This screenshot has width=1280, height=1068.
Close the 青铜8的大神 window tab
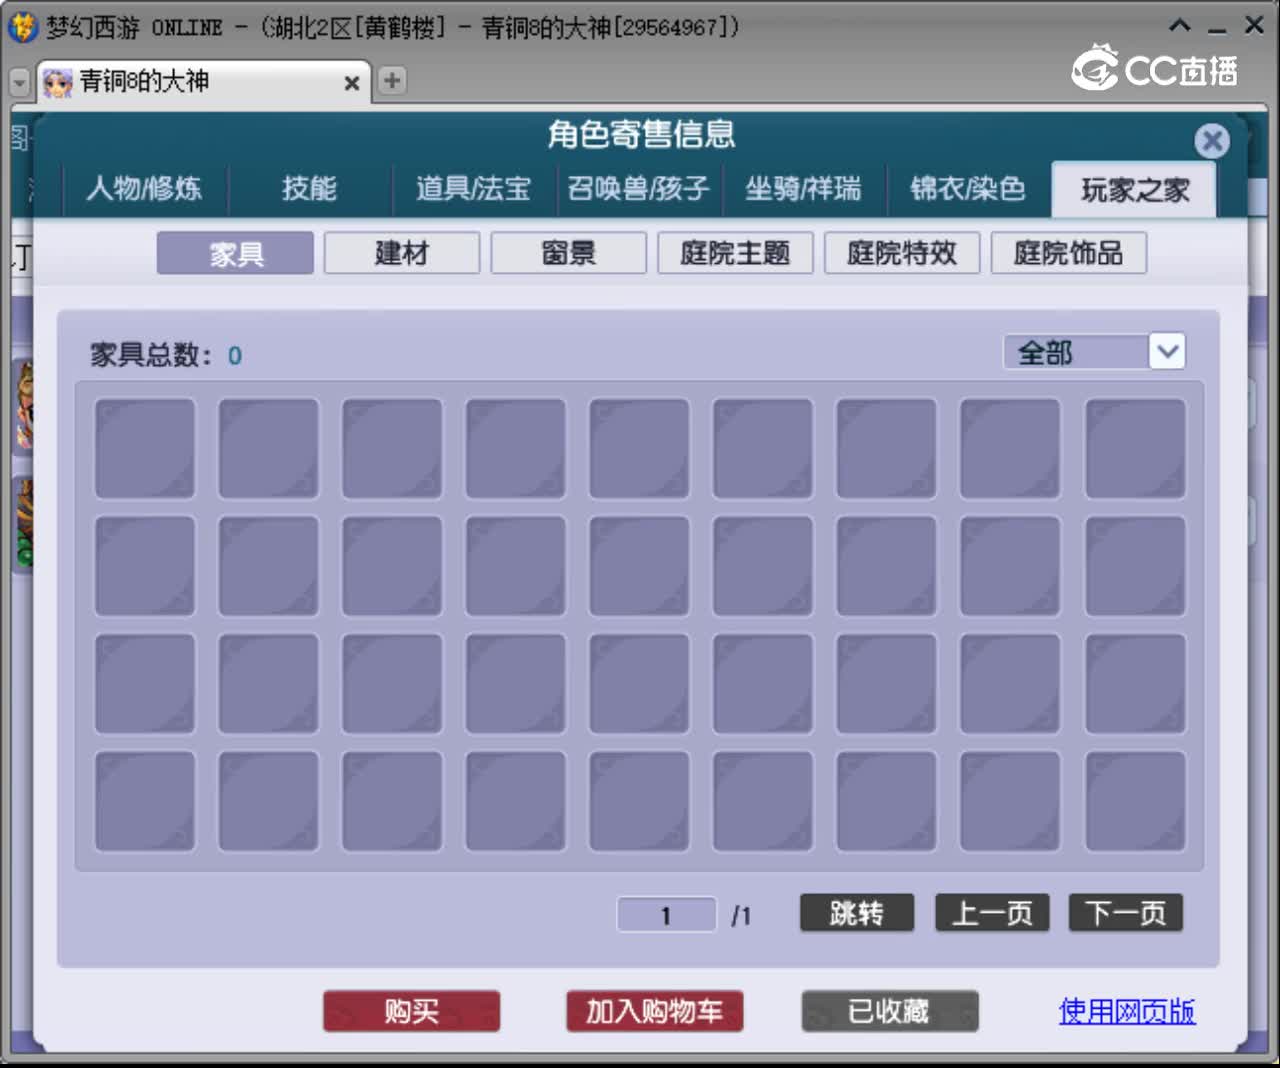point(351,83)
